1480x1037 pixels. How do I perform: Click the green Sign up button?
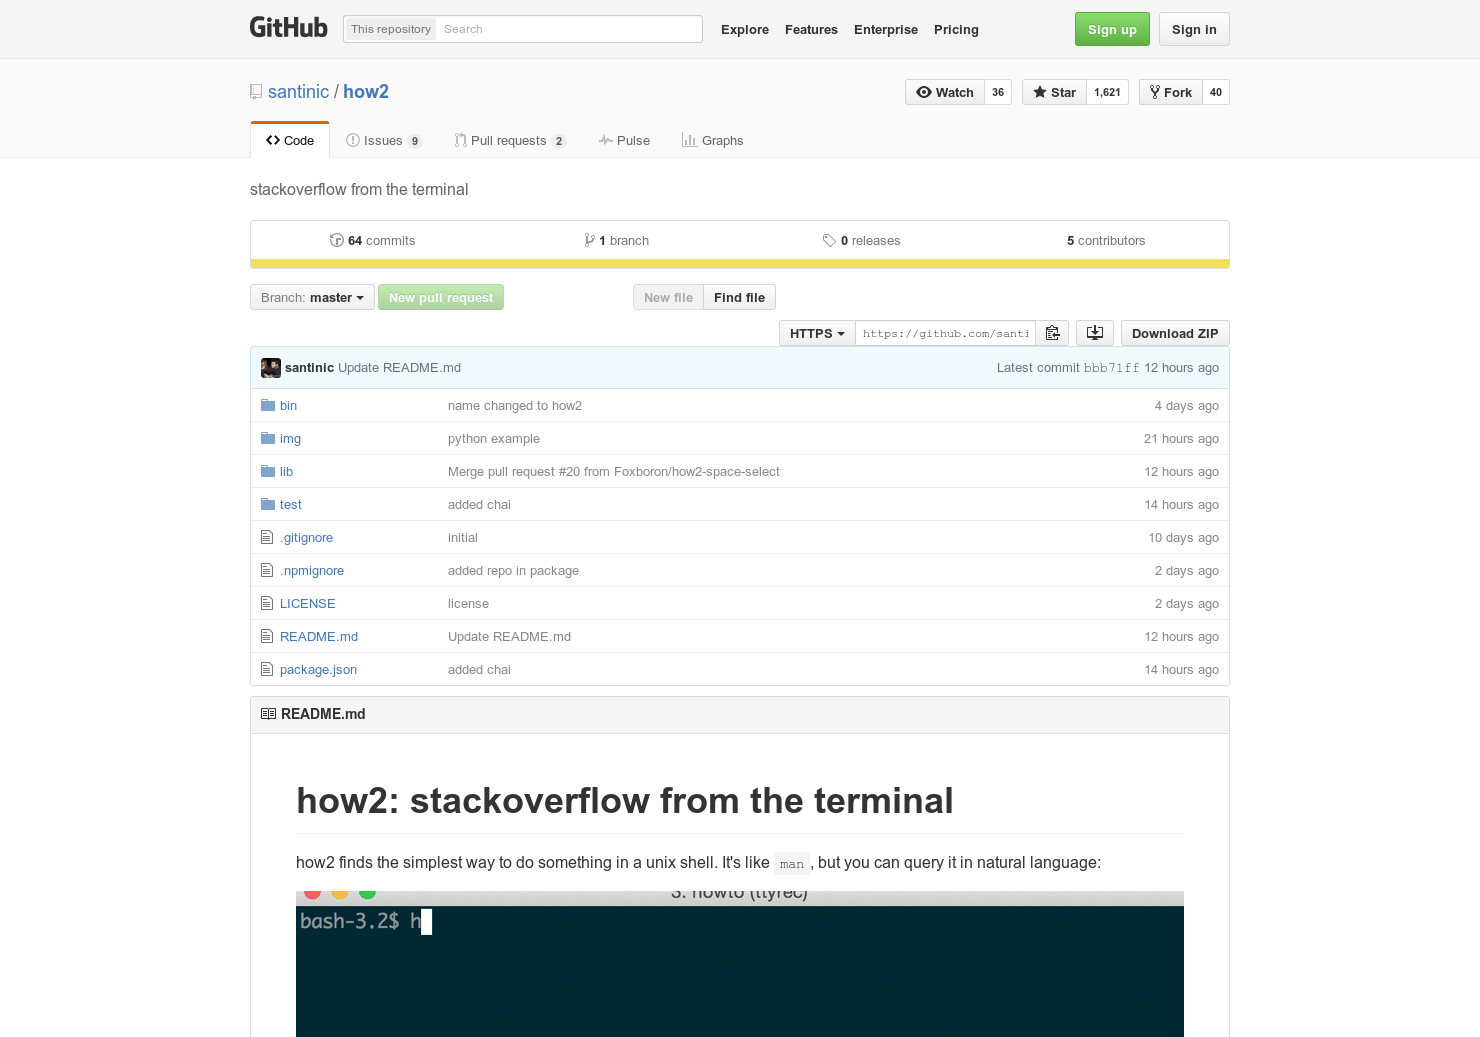point(1112,29)
